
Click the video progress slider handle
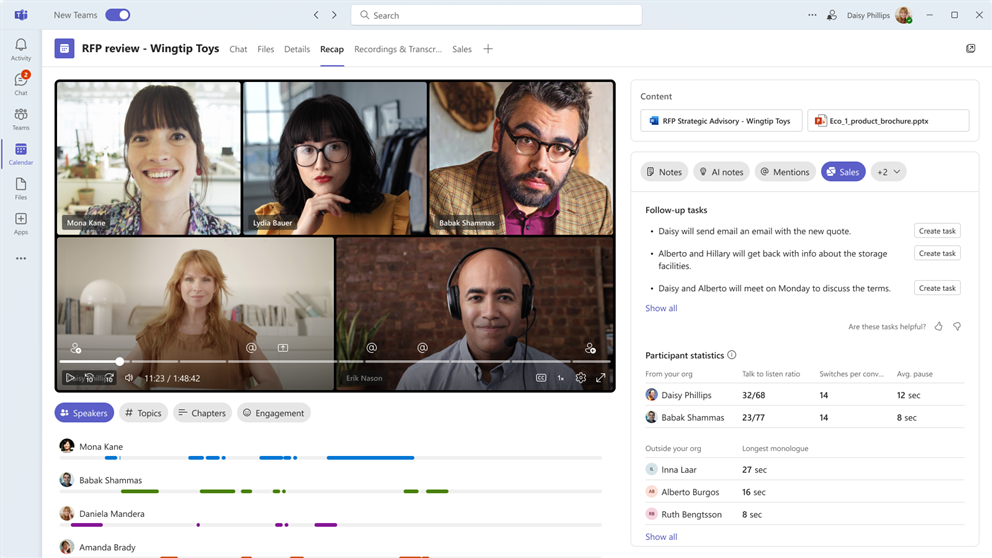pos(120,361)
